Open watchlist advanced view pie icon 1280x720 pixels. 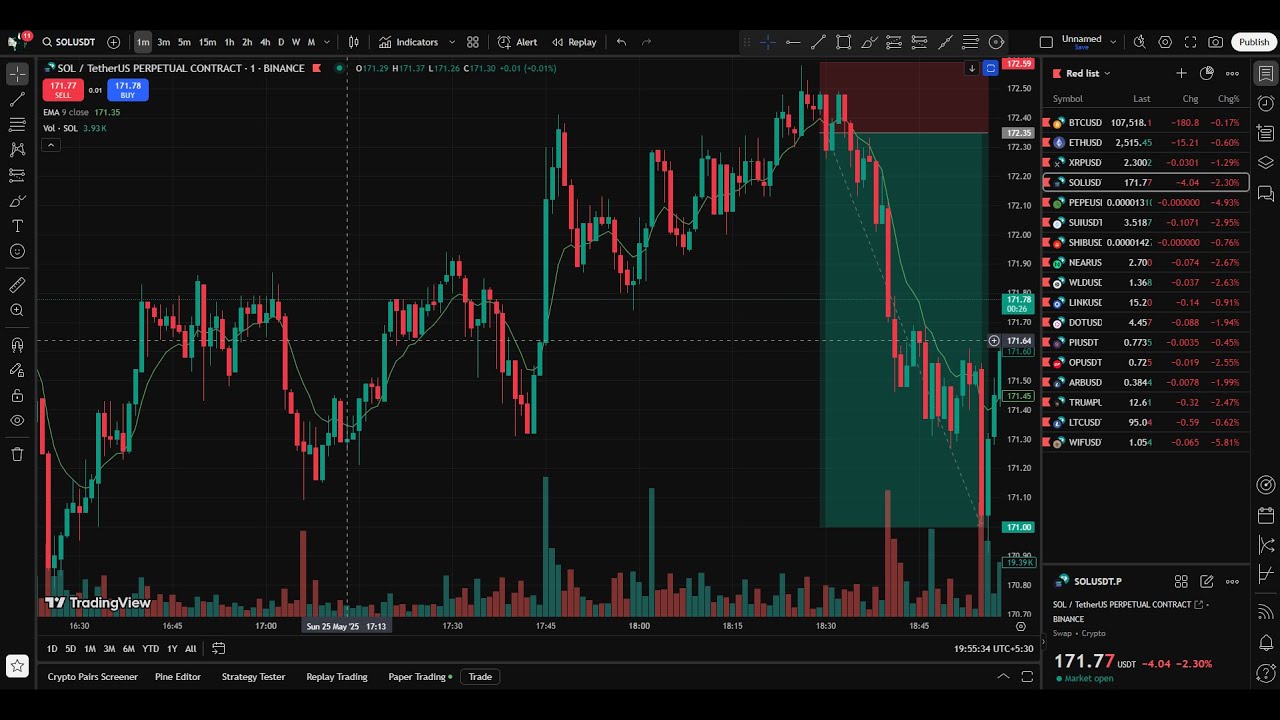[x=1206, y=73]
